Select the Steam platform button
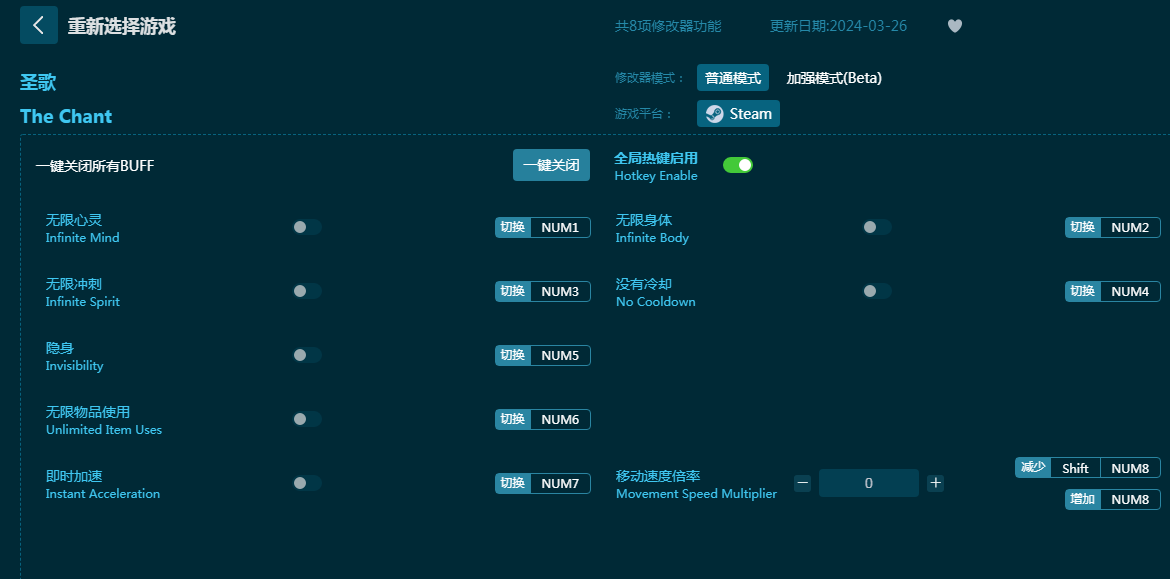Image resolution: width=1170 pixels, height=579 pixels. [x=738, y=113]
